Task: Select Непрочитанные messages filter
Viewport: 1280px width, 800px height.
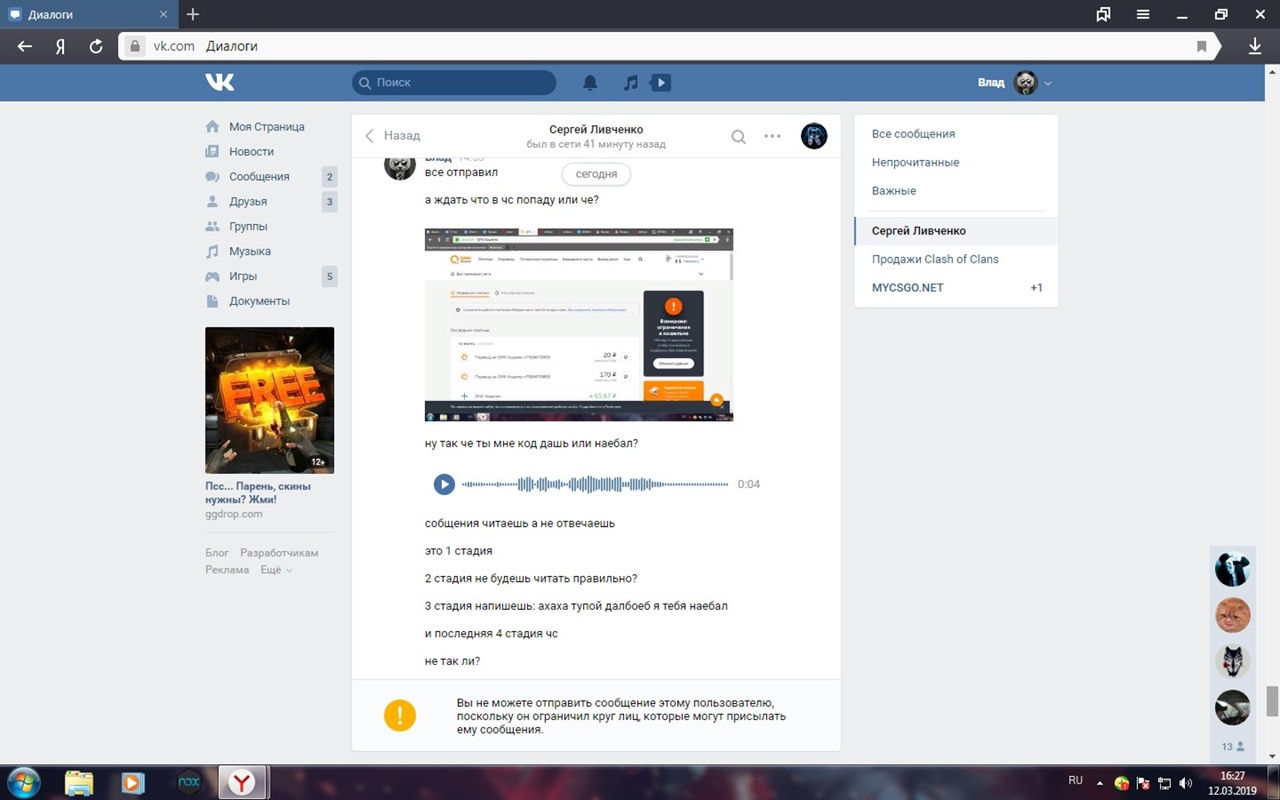Action: [x=915, y=162]
